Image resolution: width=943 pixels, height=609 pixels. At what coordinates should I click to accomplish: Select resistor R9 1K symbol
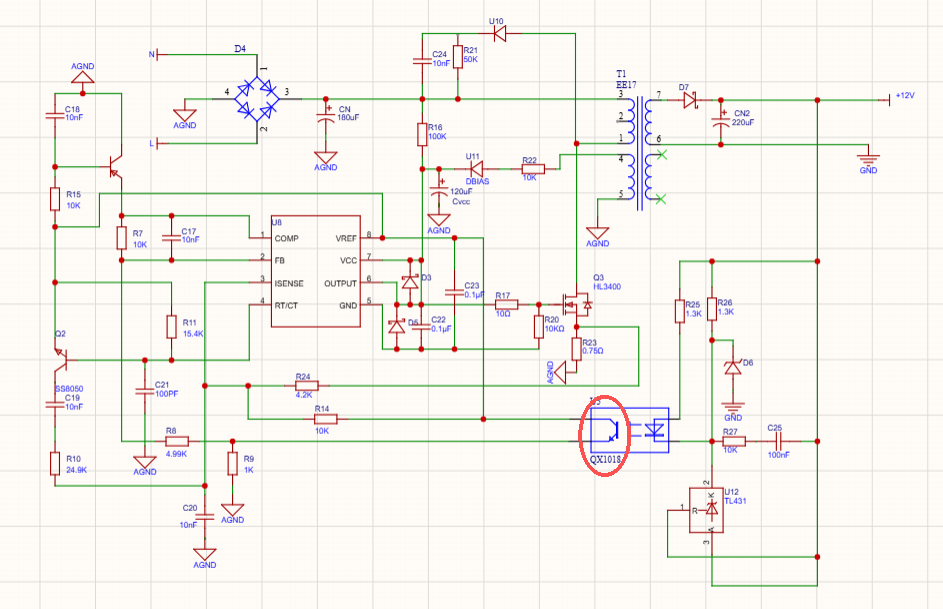[x=233, y=464]
